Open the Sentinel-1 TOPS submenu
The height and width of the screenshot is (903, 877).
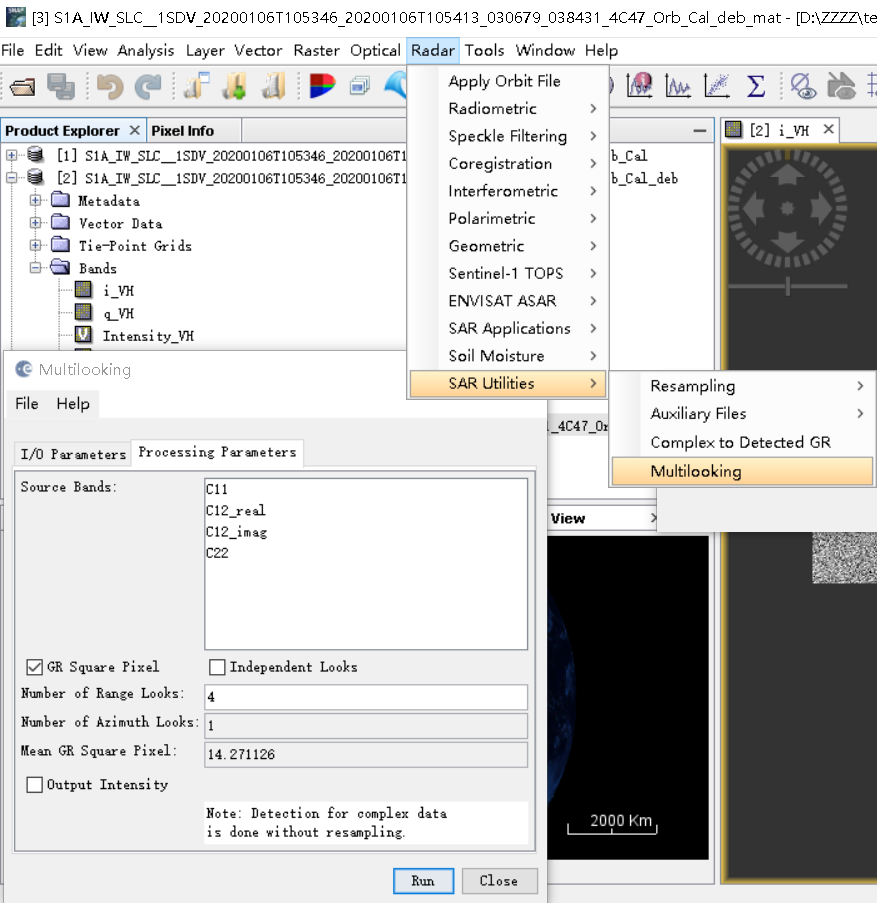[508, 274]
